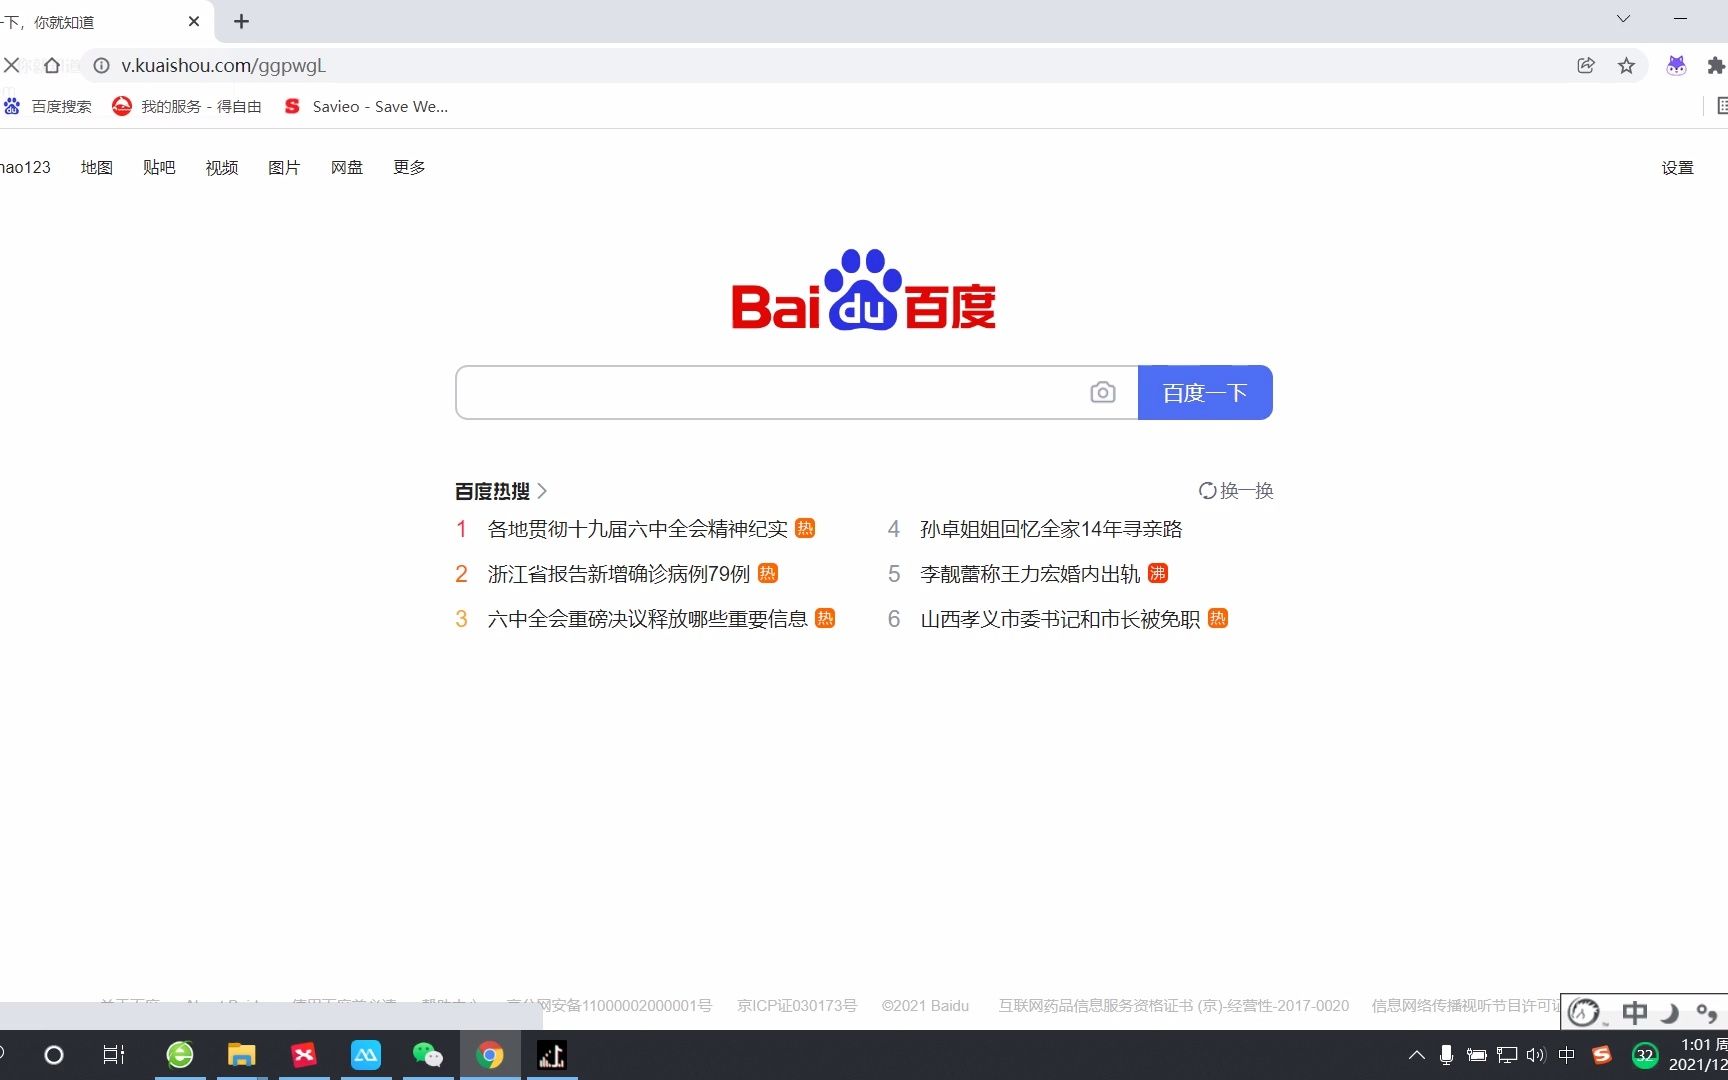Image resolution: width=1728 pixels, height=1080 pixels.
Task: Open the Savieo - Save We... bookmark
Action: tap(366, 106)
